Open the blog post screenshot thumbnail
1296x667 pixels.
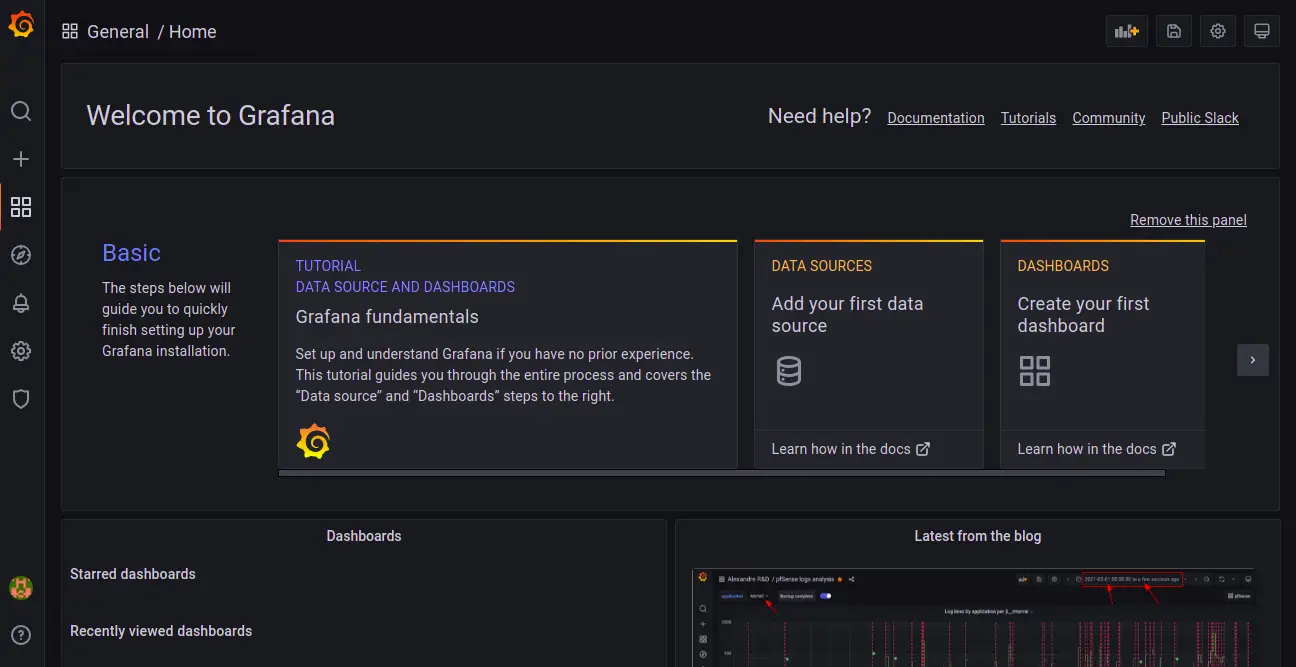point(975,617)
